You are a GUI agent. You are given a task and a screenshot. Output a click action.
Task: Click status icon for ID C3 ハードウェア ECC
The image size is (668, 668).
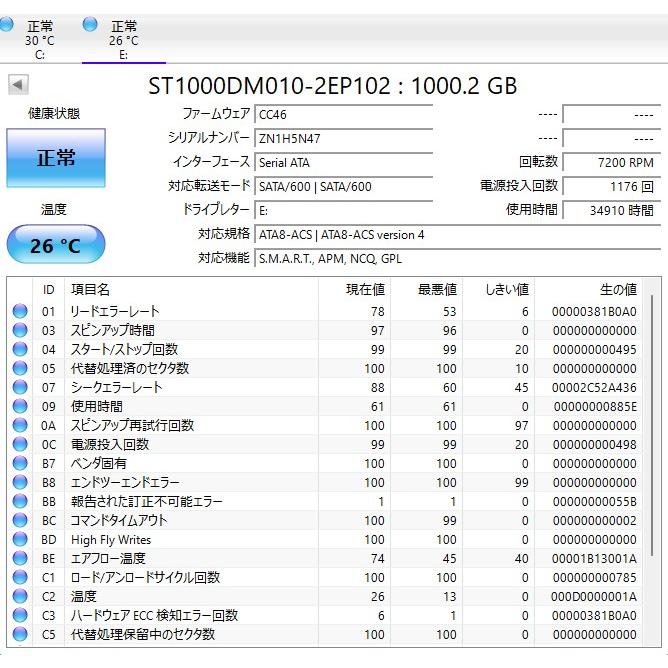(x=20, y=615)
